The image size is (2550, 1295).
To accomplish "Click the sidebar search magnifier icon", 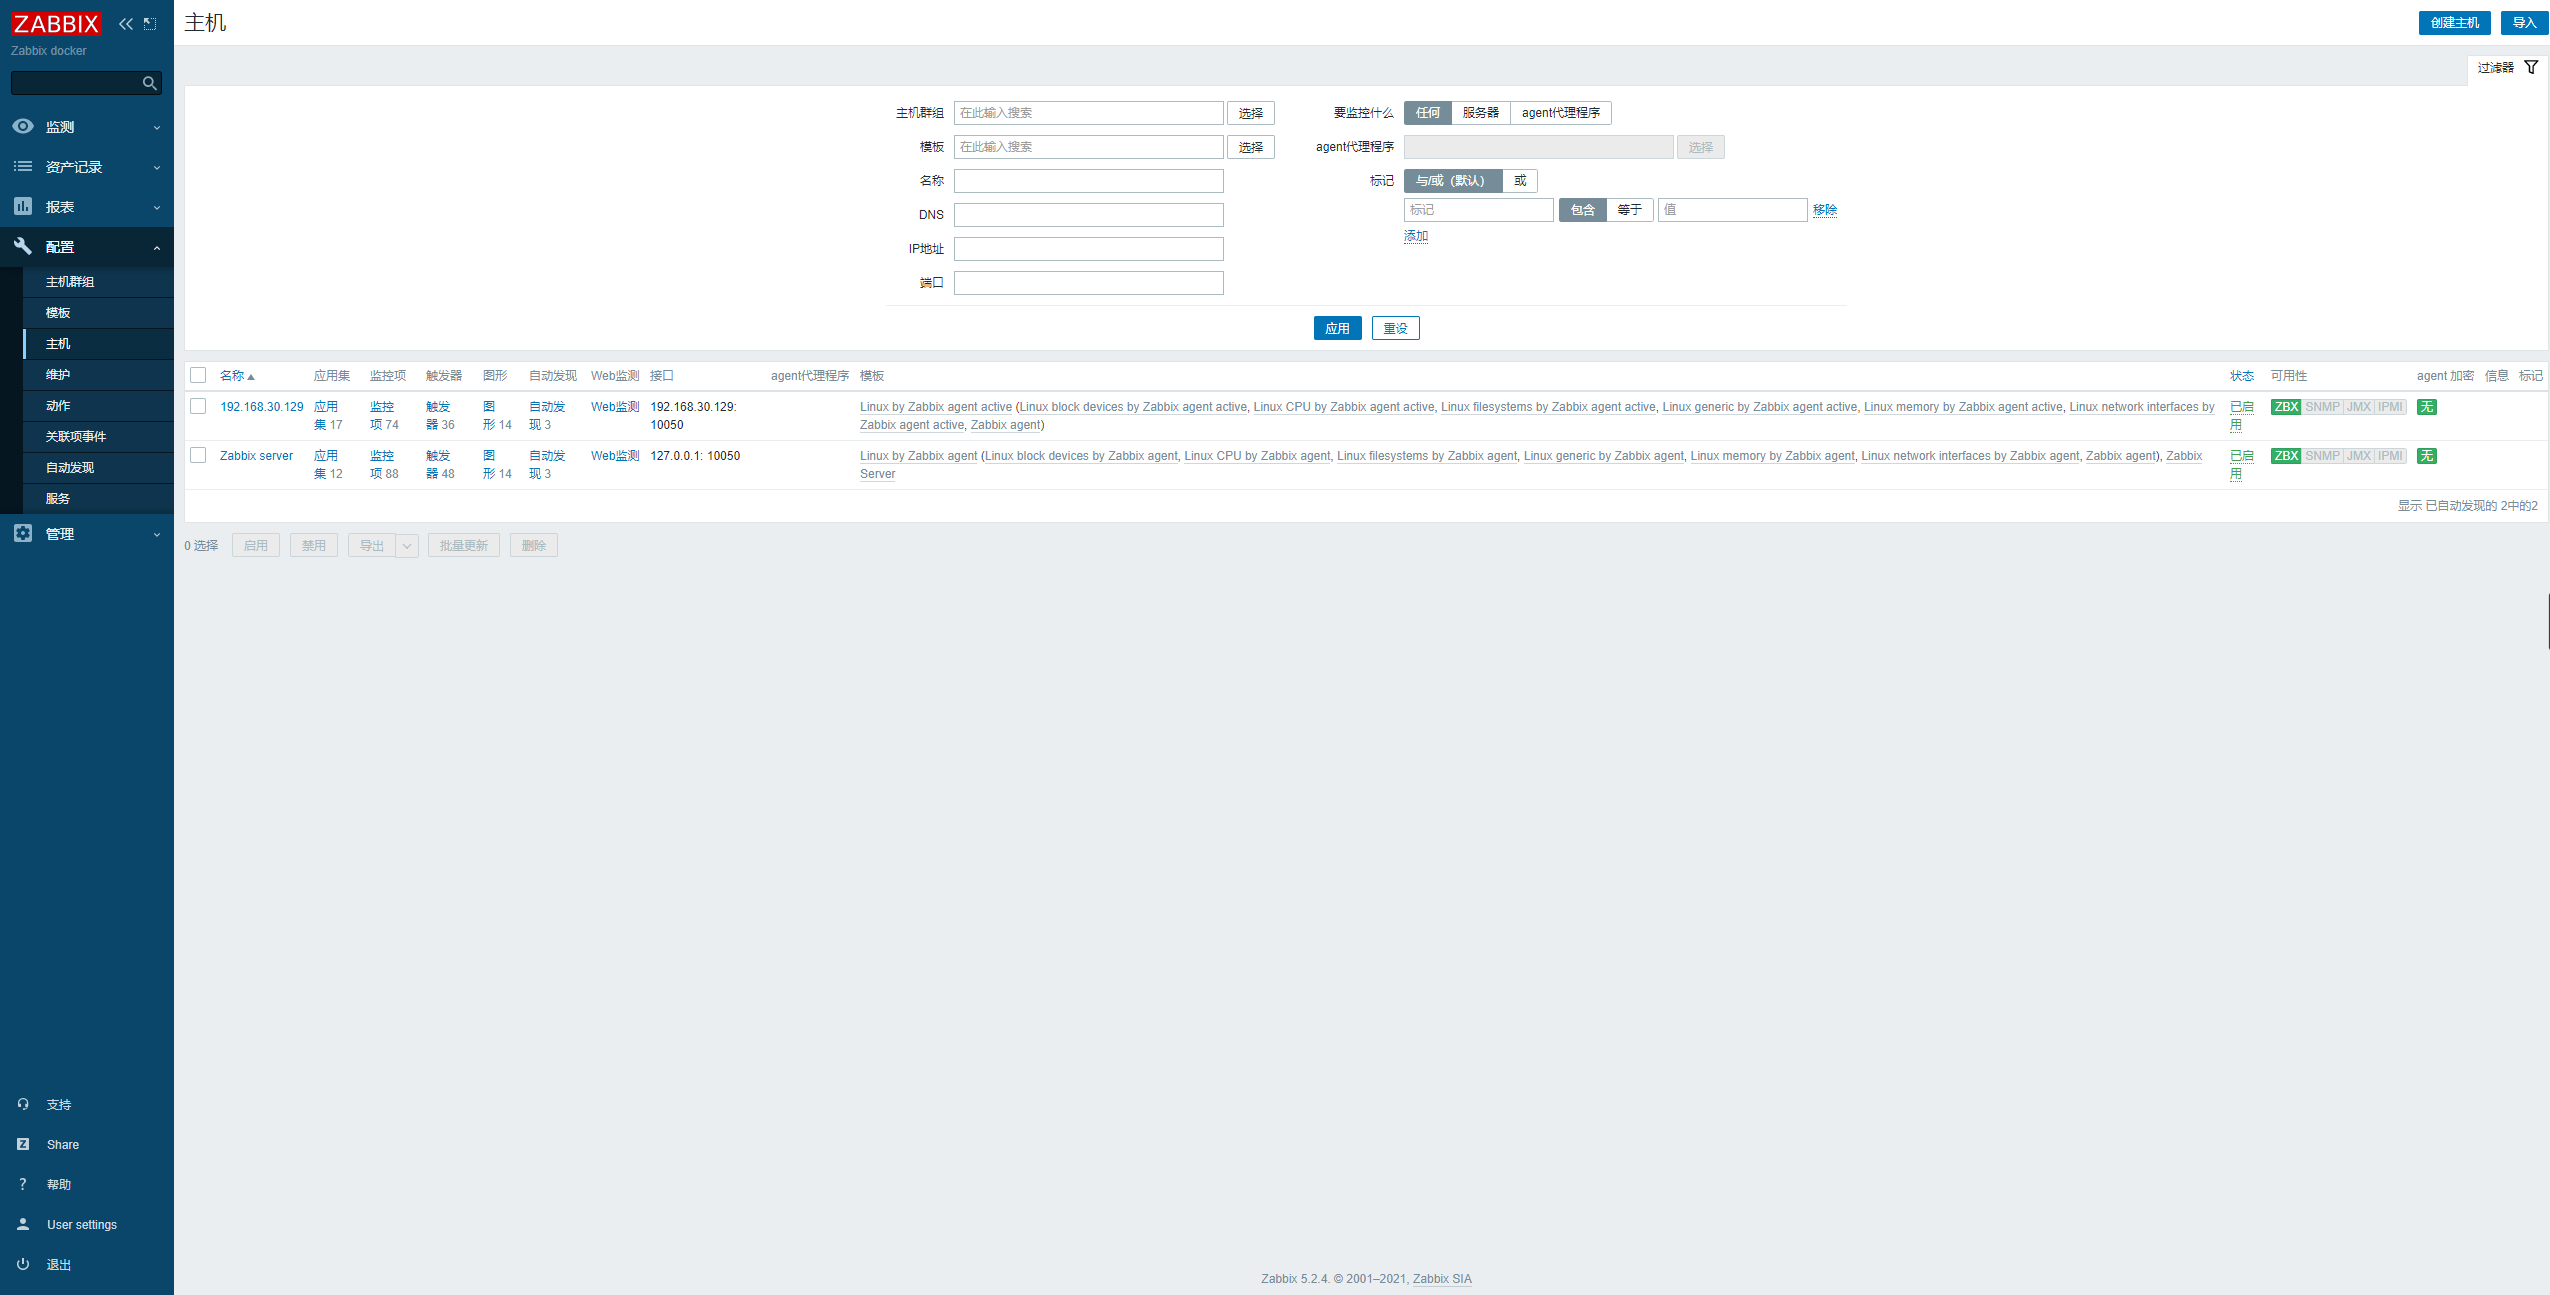I will (150, 83).
